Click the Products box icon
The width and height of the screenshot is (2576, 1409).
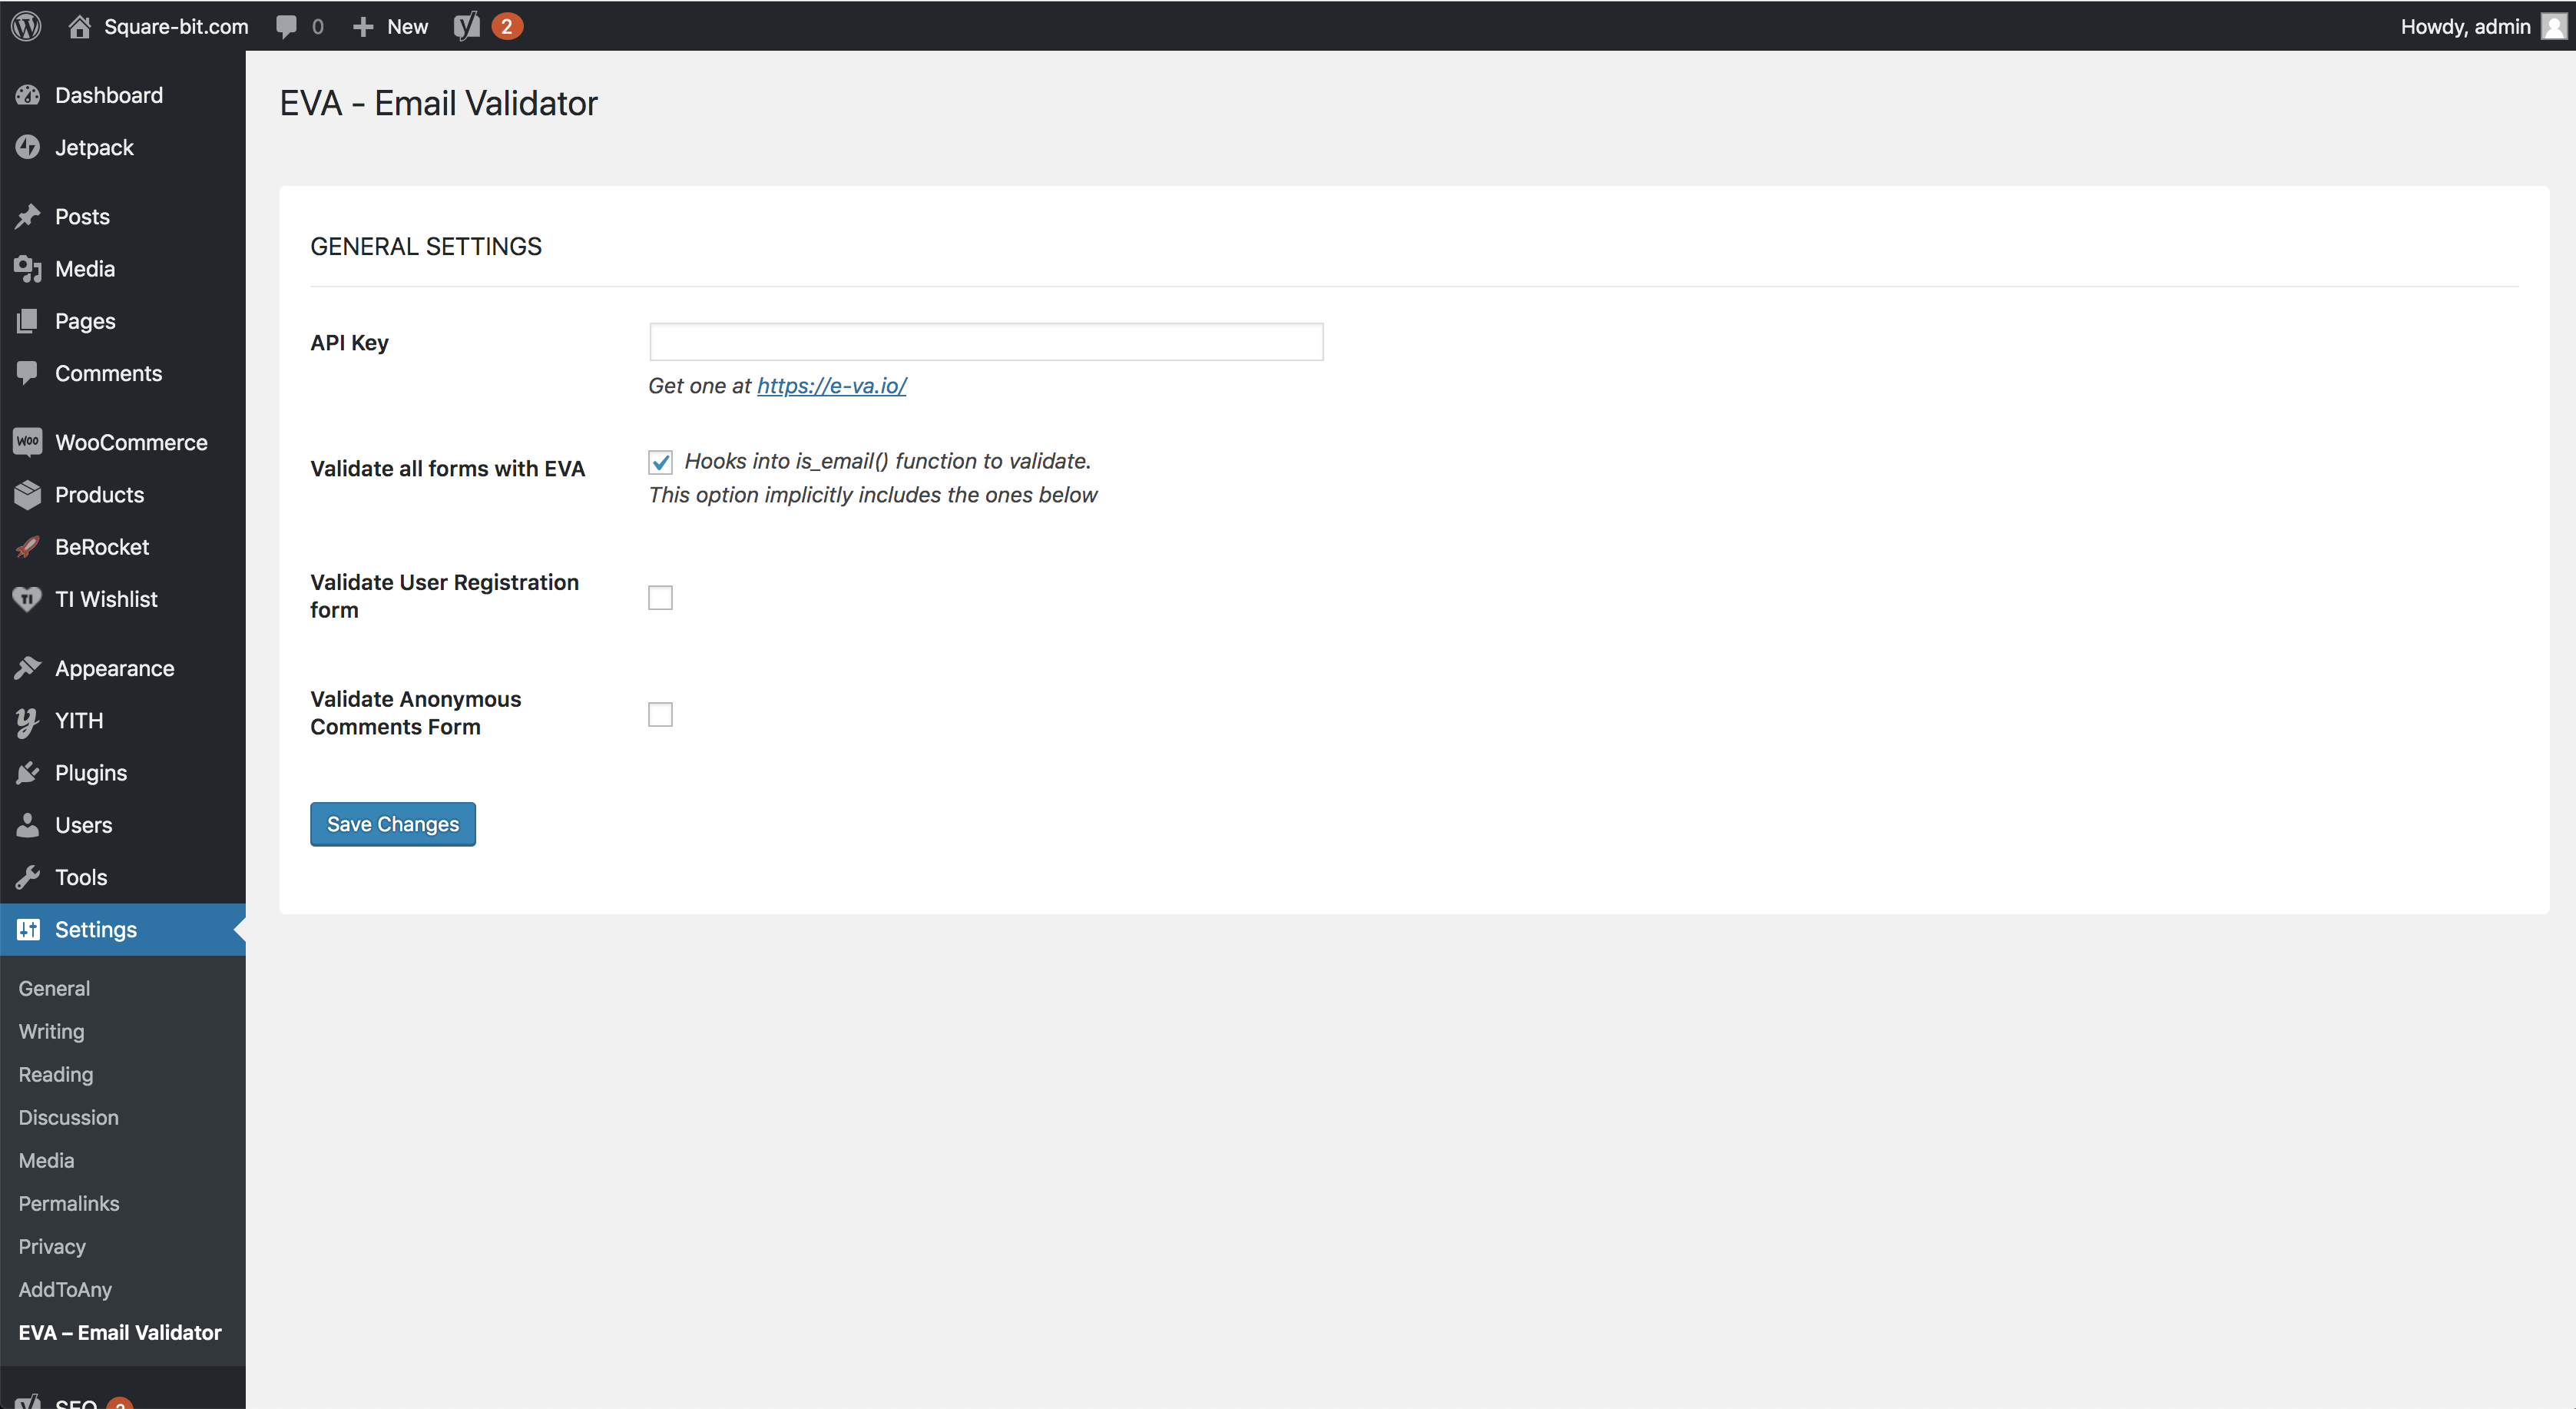[x=28, y=494]
